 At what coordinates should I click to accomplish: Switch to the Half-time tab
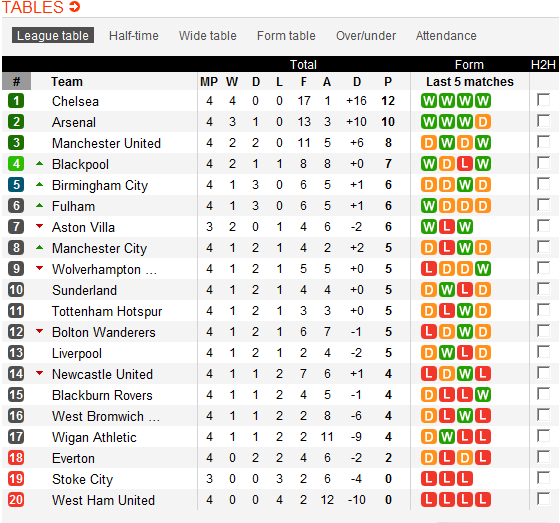pos(134,36)
